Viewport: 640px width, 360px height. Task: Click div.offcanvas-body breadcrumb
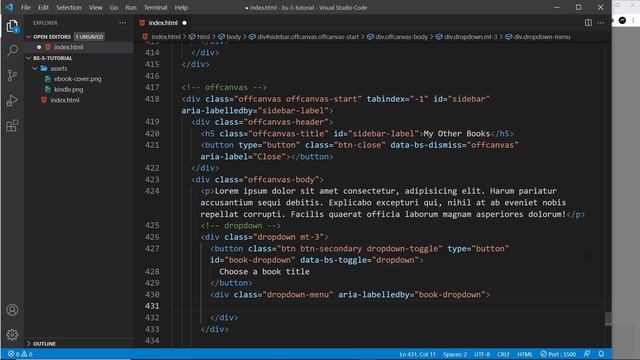coord(398,37)
